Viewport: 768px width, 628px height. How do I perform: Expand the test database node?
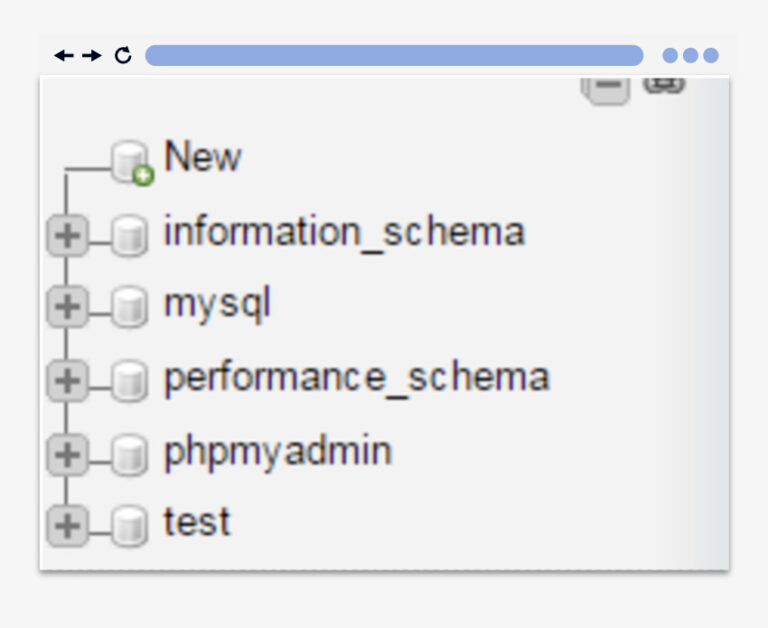coord(68,525)
